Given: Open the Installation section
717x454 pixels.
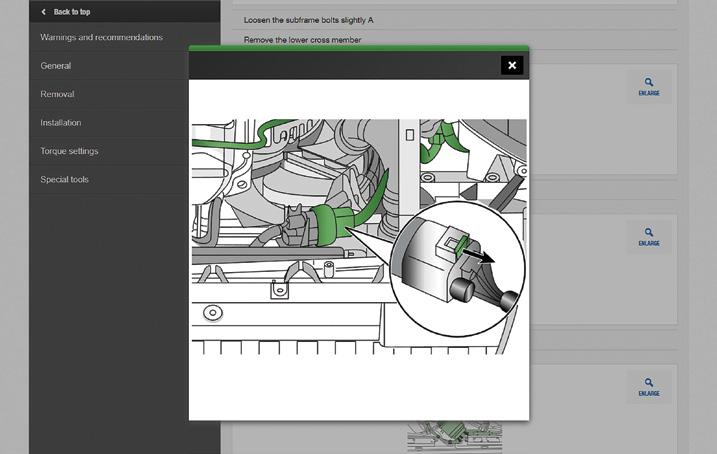Looking at the screenshot, I should [x=60, y=123].
